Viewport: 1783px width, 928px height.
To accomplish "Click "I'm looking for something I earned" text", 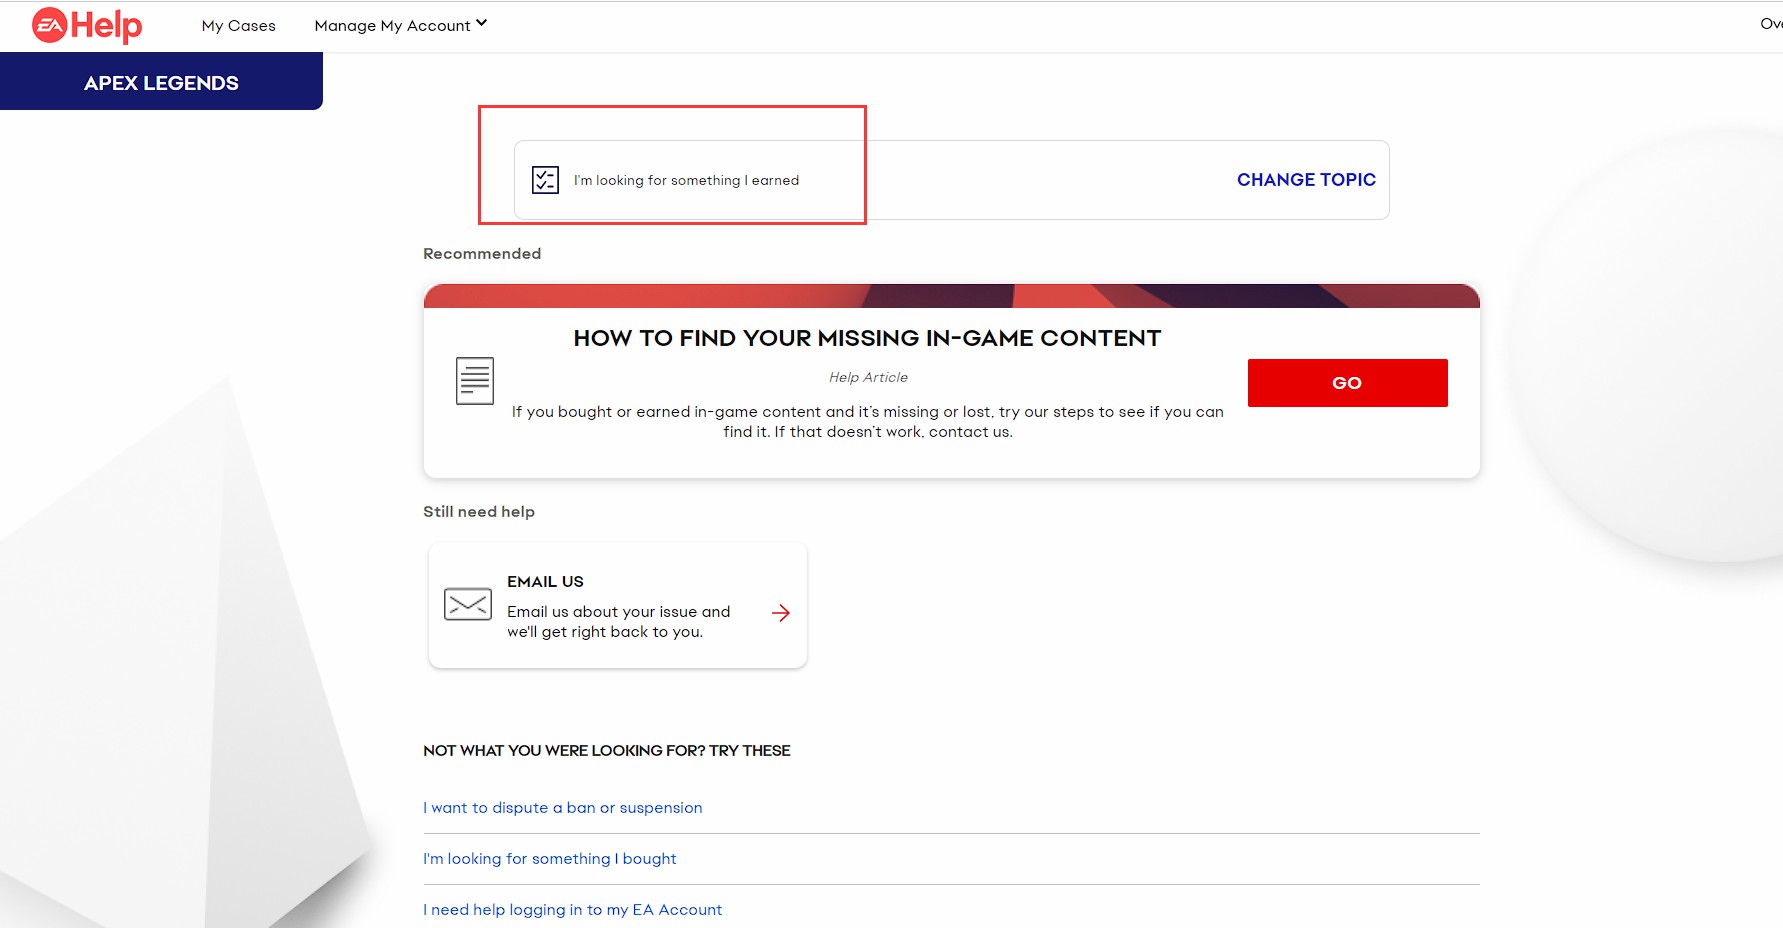I will [686, 180].
